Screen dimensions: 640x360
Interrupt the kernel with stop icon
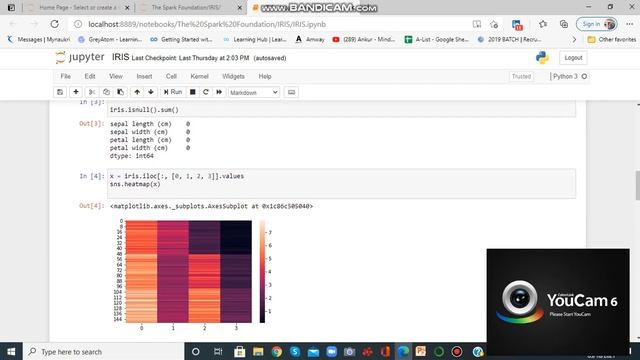193,92
